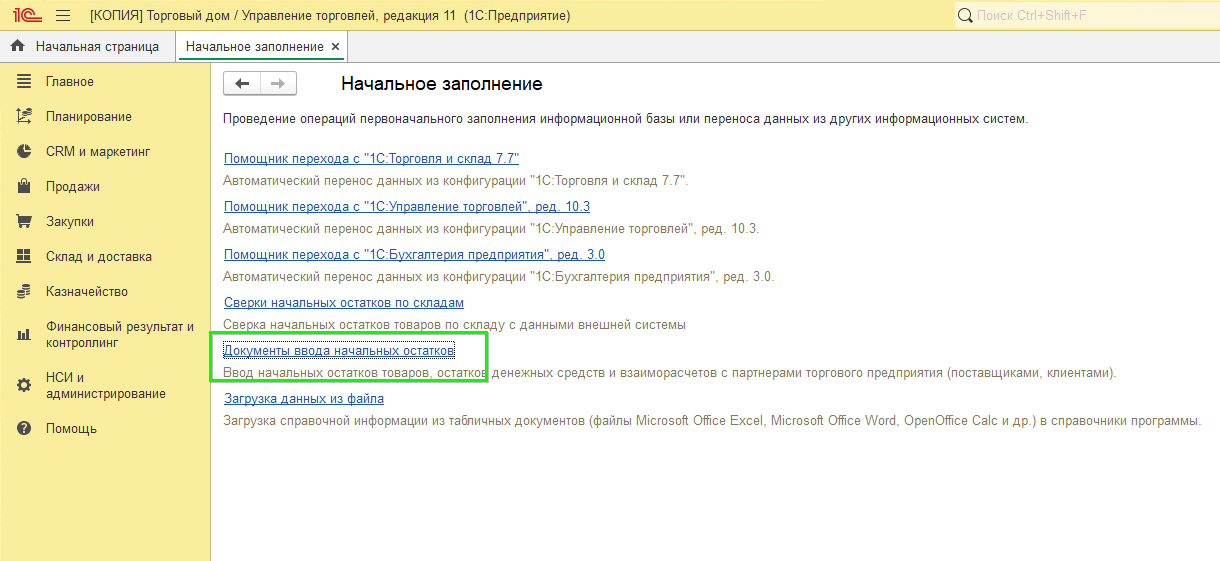Click the 1C logo icon
1220x561 pixels.
pos(26,15)
